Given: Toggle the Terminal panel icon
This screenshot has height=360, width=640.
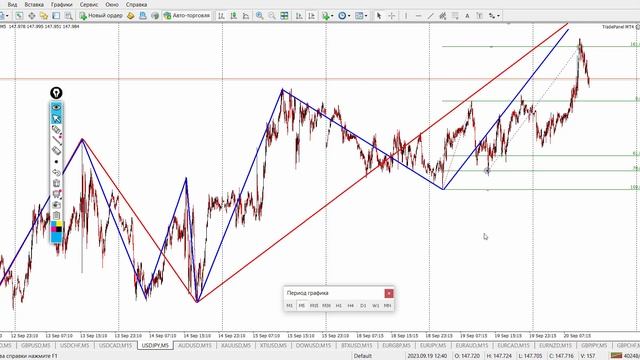Looking at the screenshot, I should (56, 16).
